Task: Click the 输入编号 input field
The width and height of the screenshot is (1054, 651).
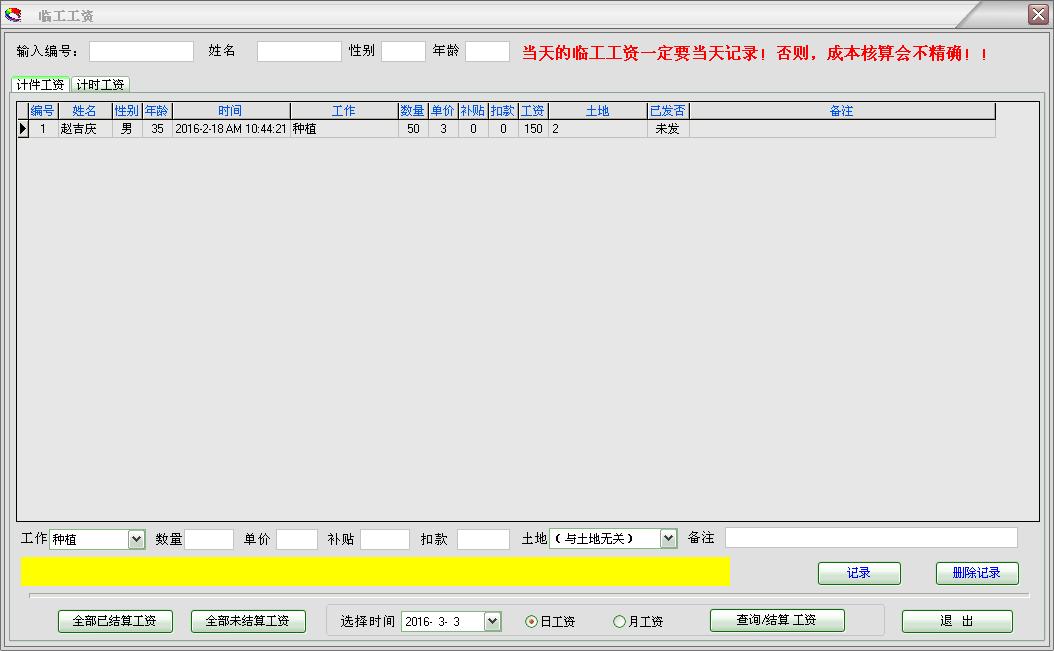Action: tap(140, 50)
